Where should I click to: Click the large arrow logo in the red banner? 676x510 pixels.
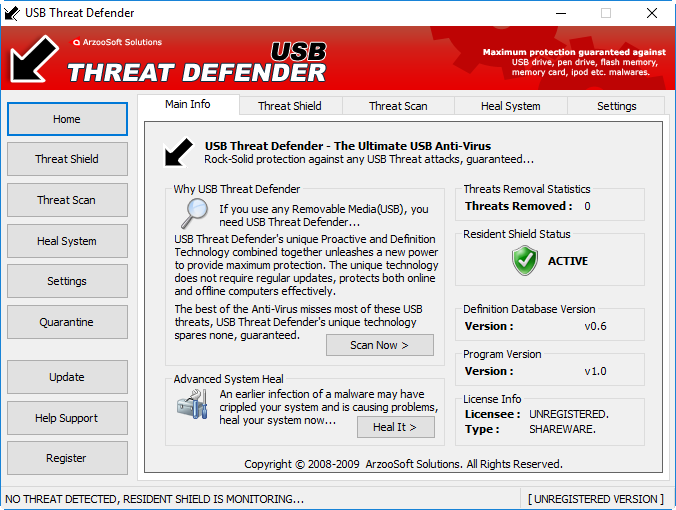[x=34, y=59]
